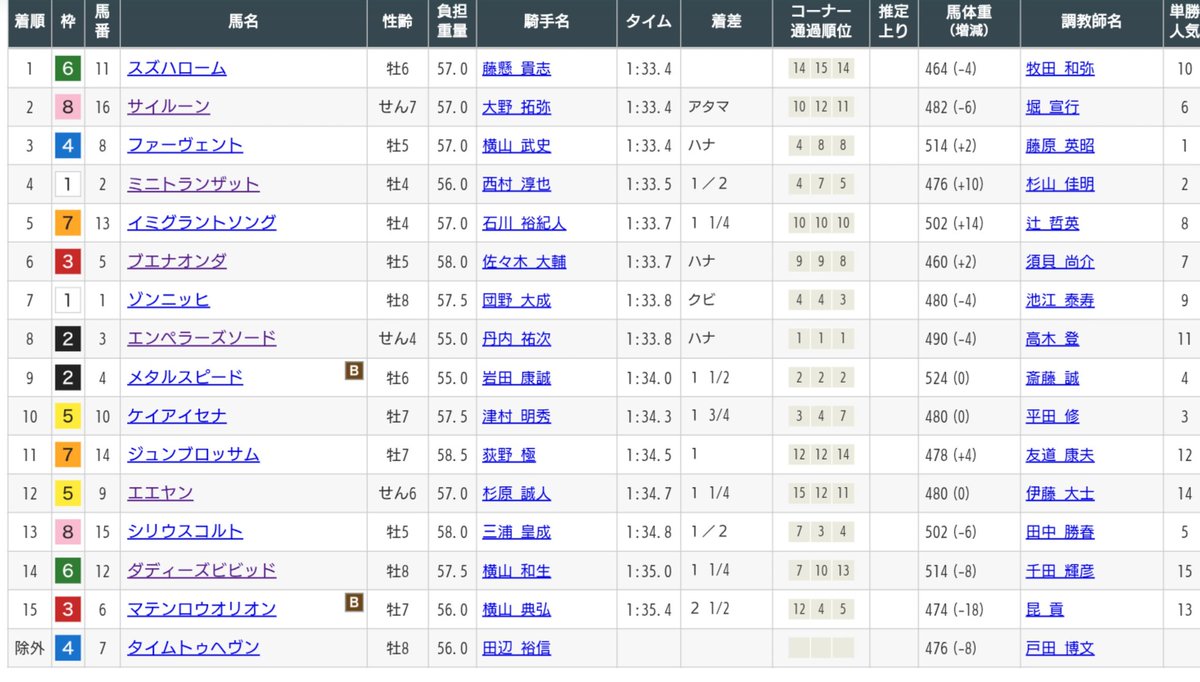The height and width of the screenshot is (682, 1200).
Task: Open trainer profile 辻 哲英
Action: pos(1053,224)
